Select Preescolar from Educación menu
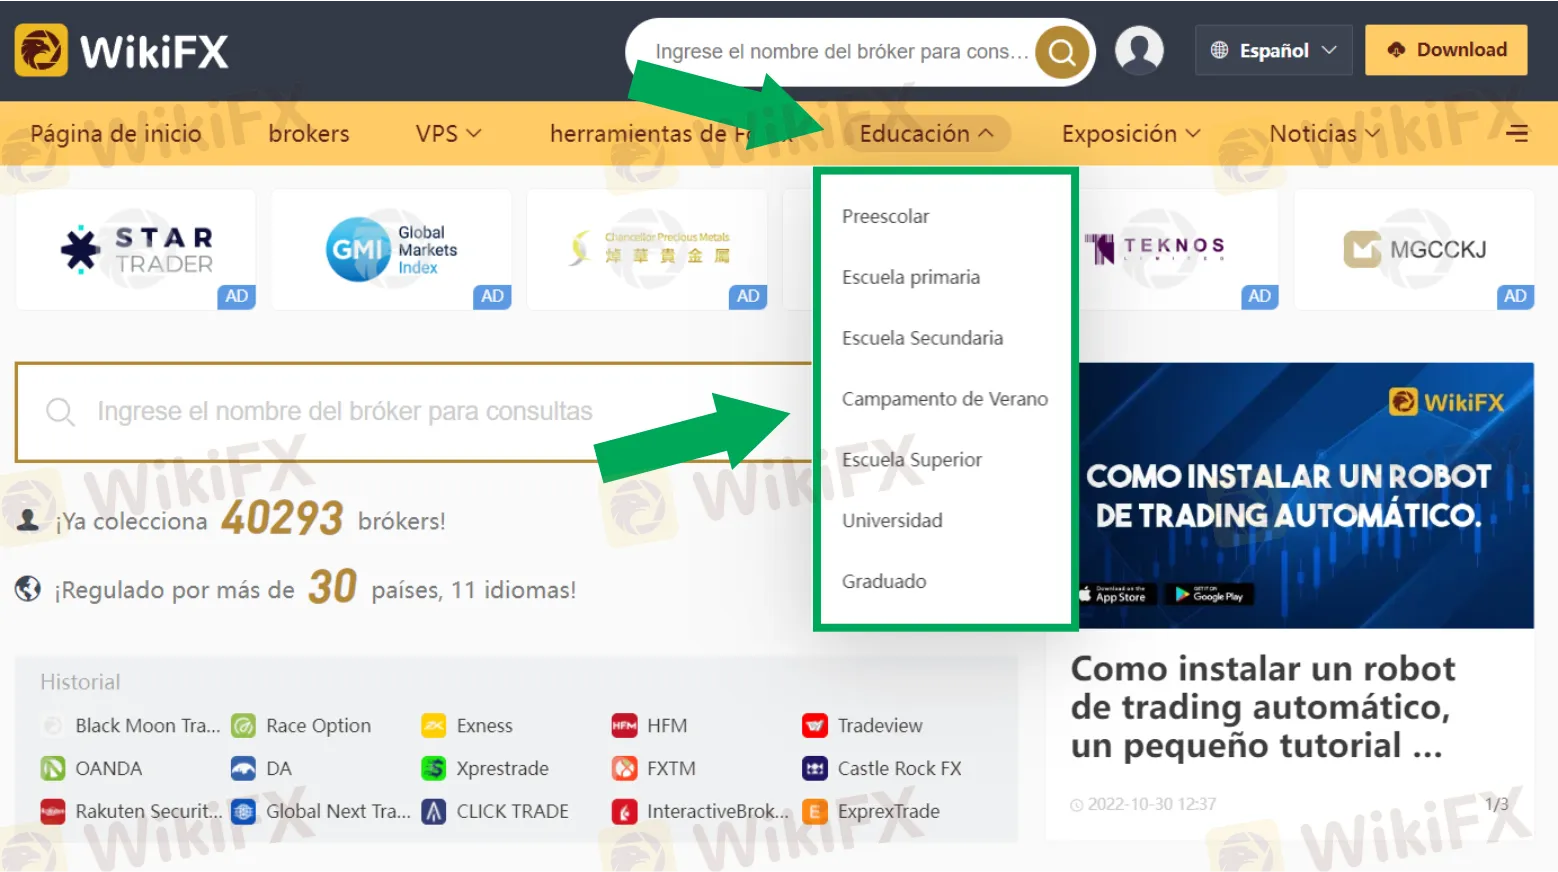 885,216
